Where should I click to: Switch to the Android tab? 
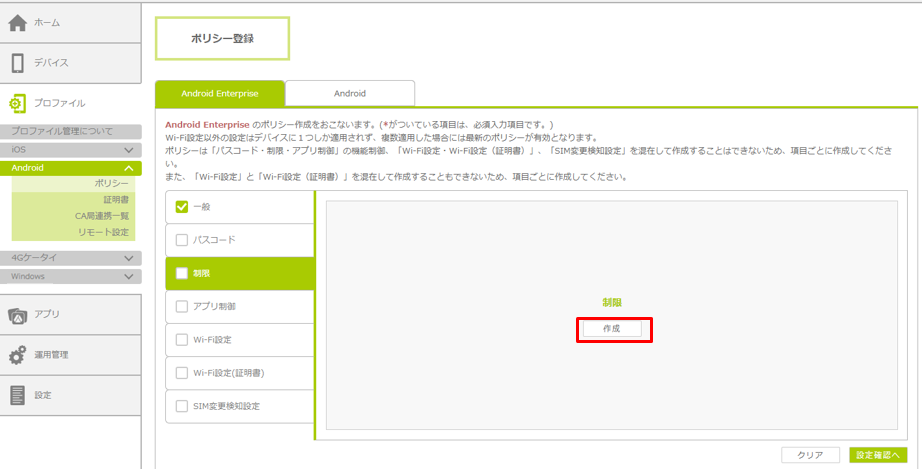(x=349, y=94)
